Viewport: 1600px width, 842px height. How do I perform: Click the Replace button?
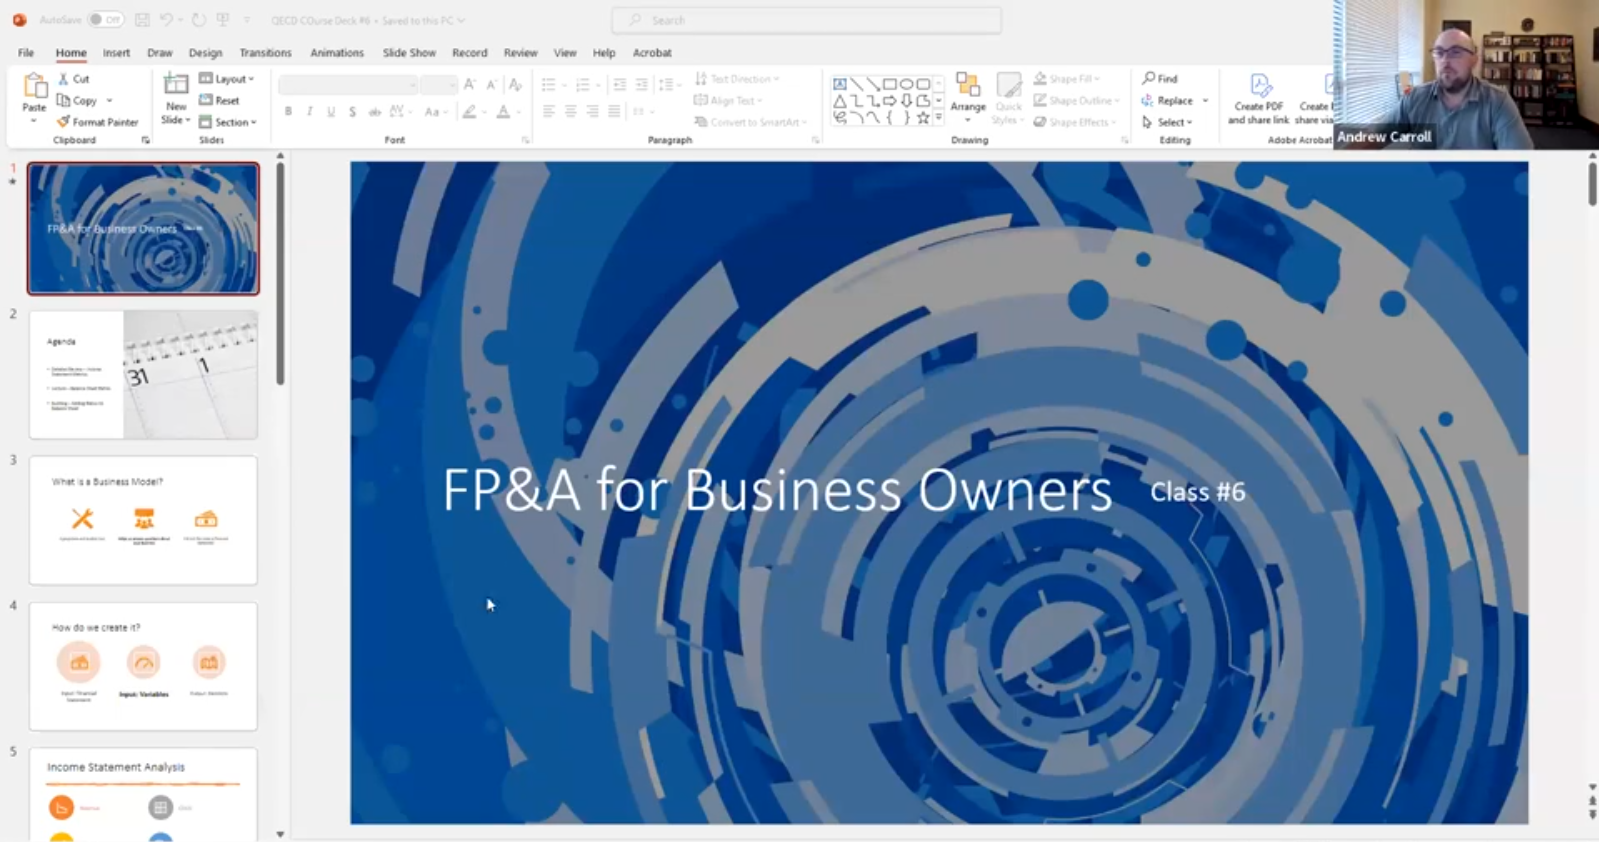1168,101
